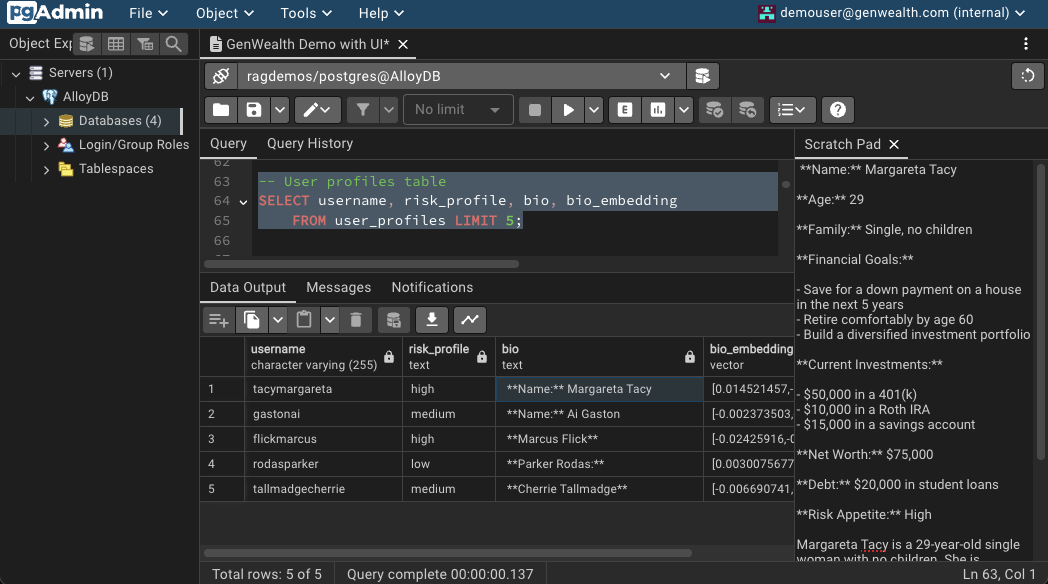Screen dimensions: 1048x584
Task: Open the filter rows tool
Action: click(363, 110)
